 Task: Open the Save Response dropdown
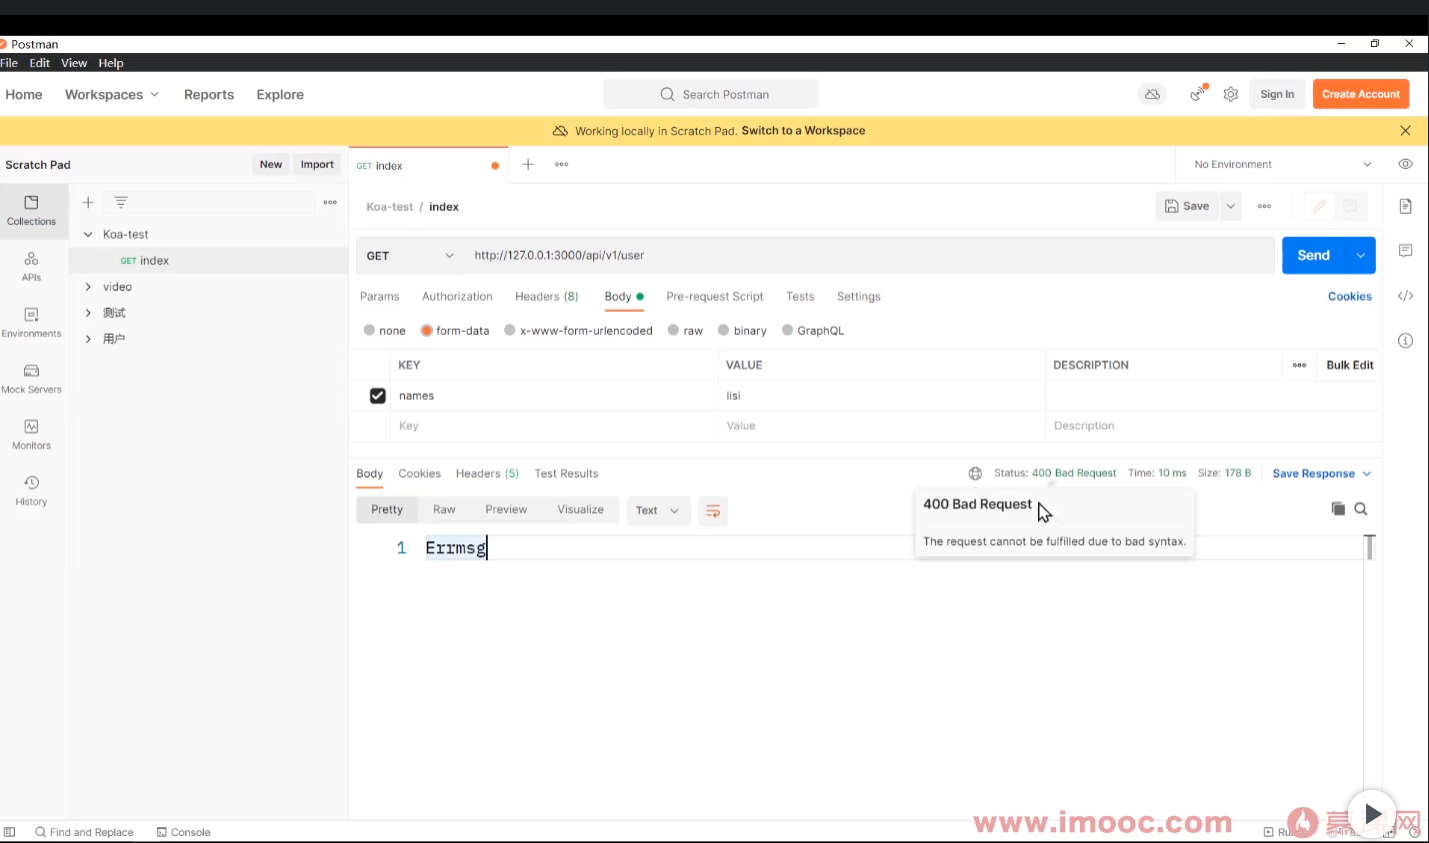(x=1322, y=474)
